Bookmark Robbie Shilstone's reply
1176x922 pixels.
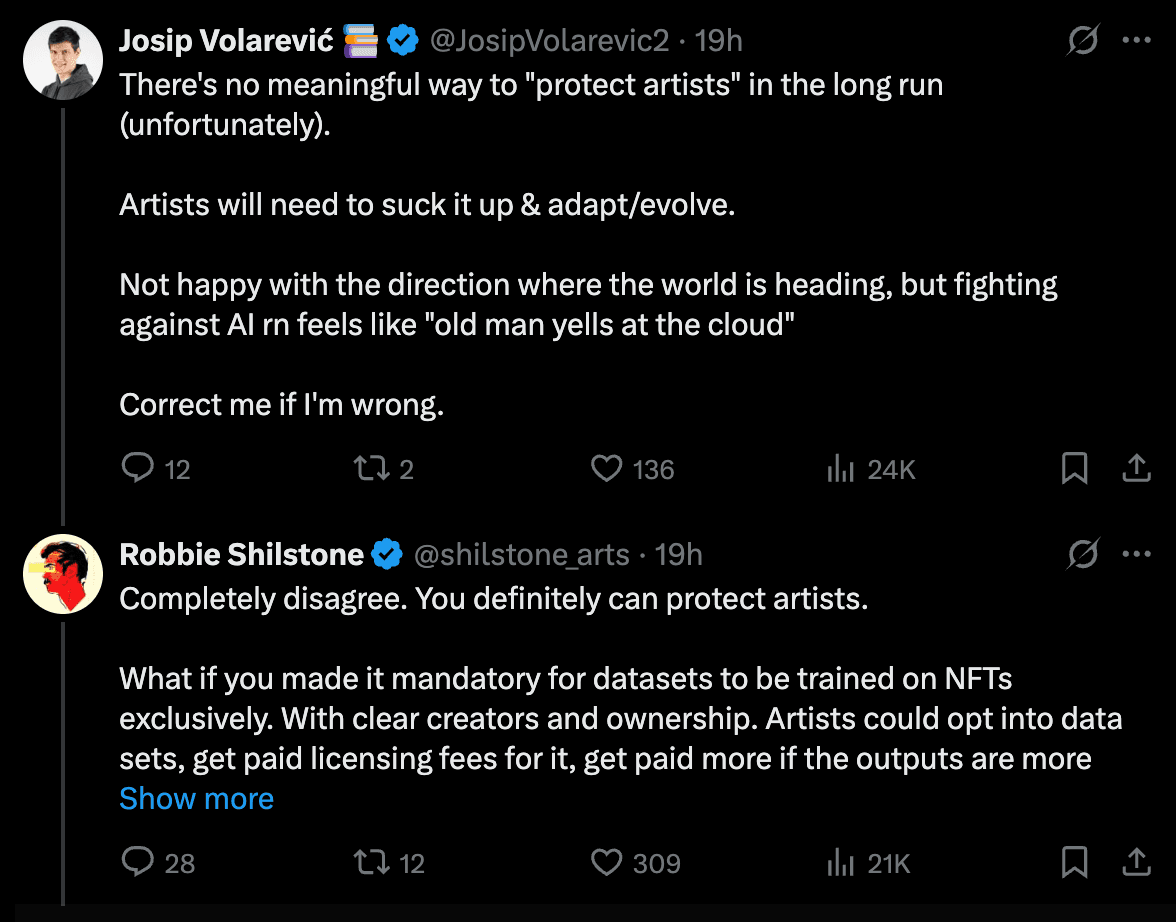tap(1074, 862)
